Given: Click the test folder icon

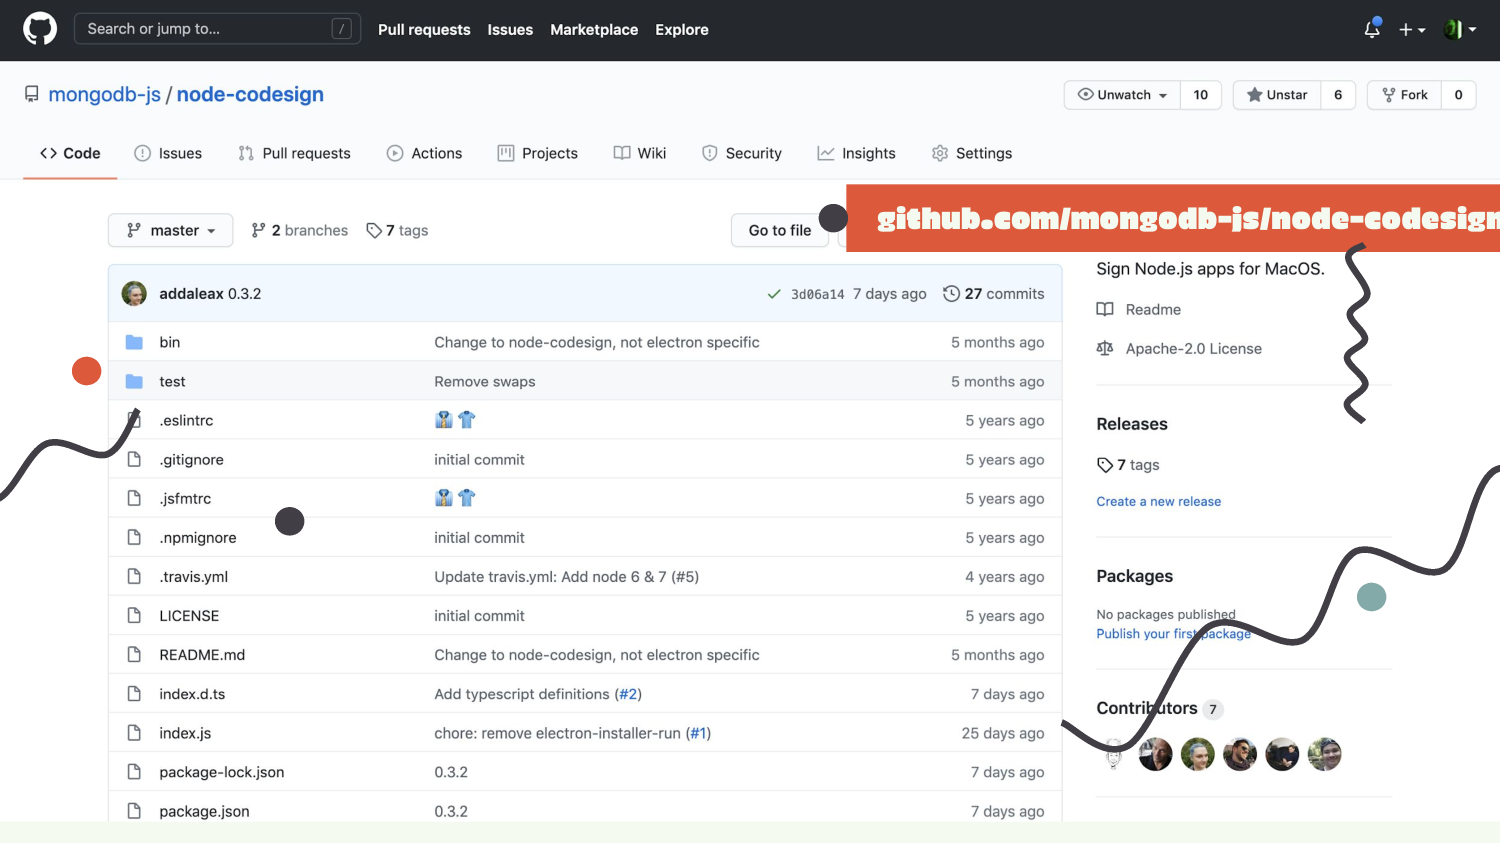Looking at the screenshot, I should tap(134, 381).
